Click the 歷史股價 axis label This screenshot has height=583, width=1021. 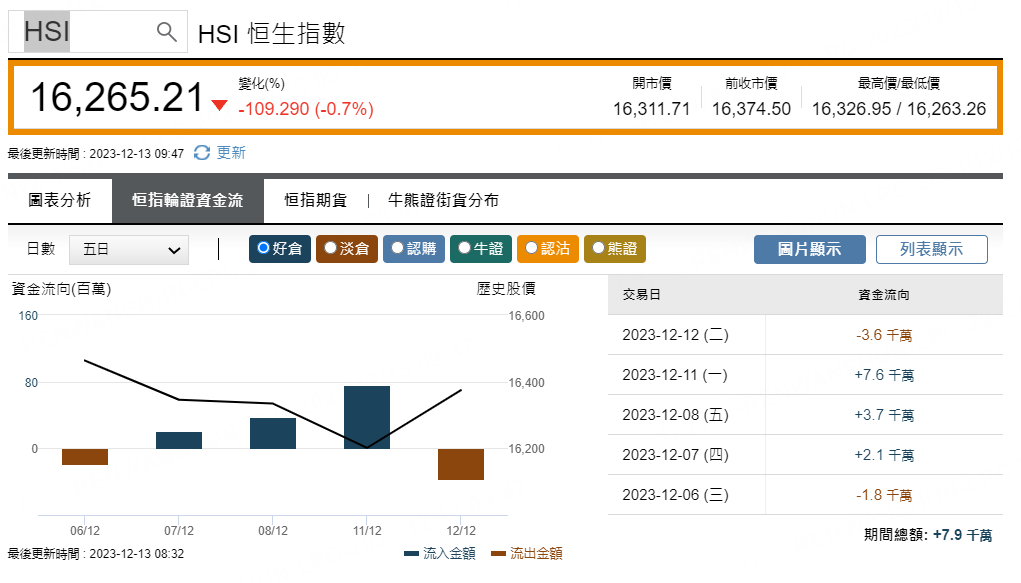506,289
